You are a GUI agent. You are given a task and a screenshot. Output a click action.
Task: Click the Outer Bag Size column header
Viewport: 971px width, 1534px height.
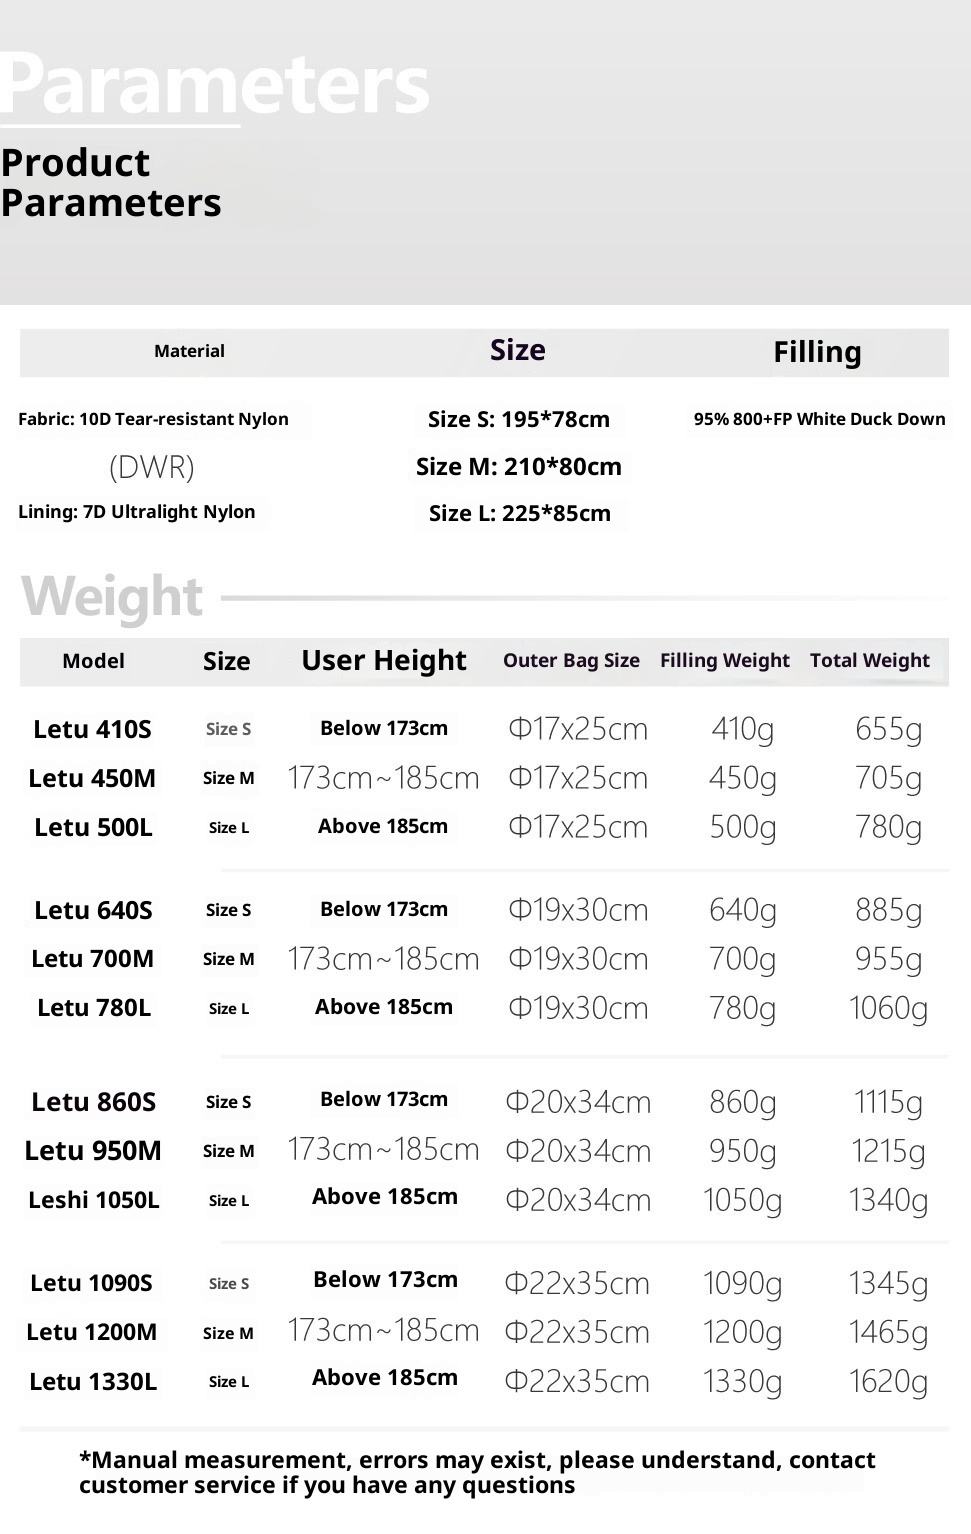coord(571,661)
